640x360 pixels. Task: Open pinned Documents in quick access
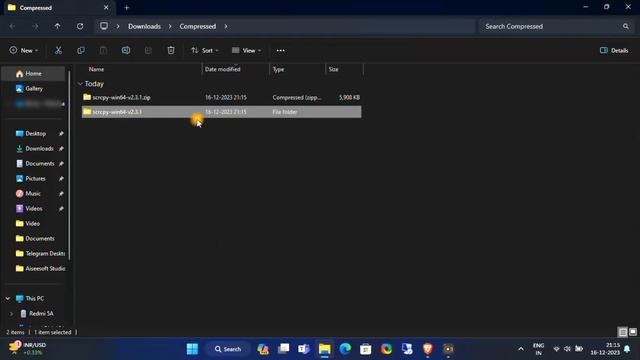coord(40,164)
